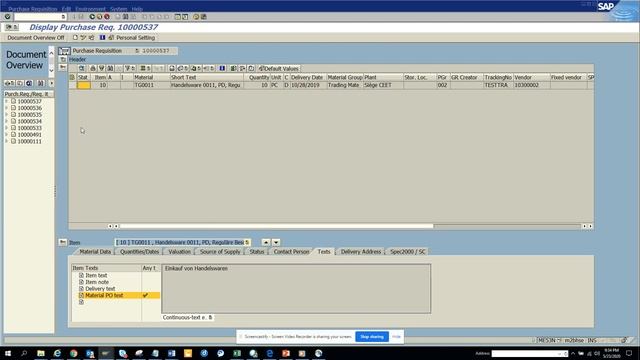
Task: Click the SAP command input field
Action: 40,17
